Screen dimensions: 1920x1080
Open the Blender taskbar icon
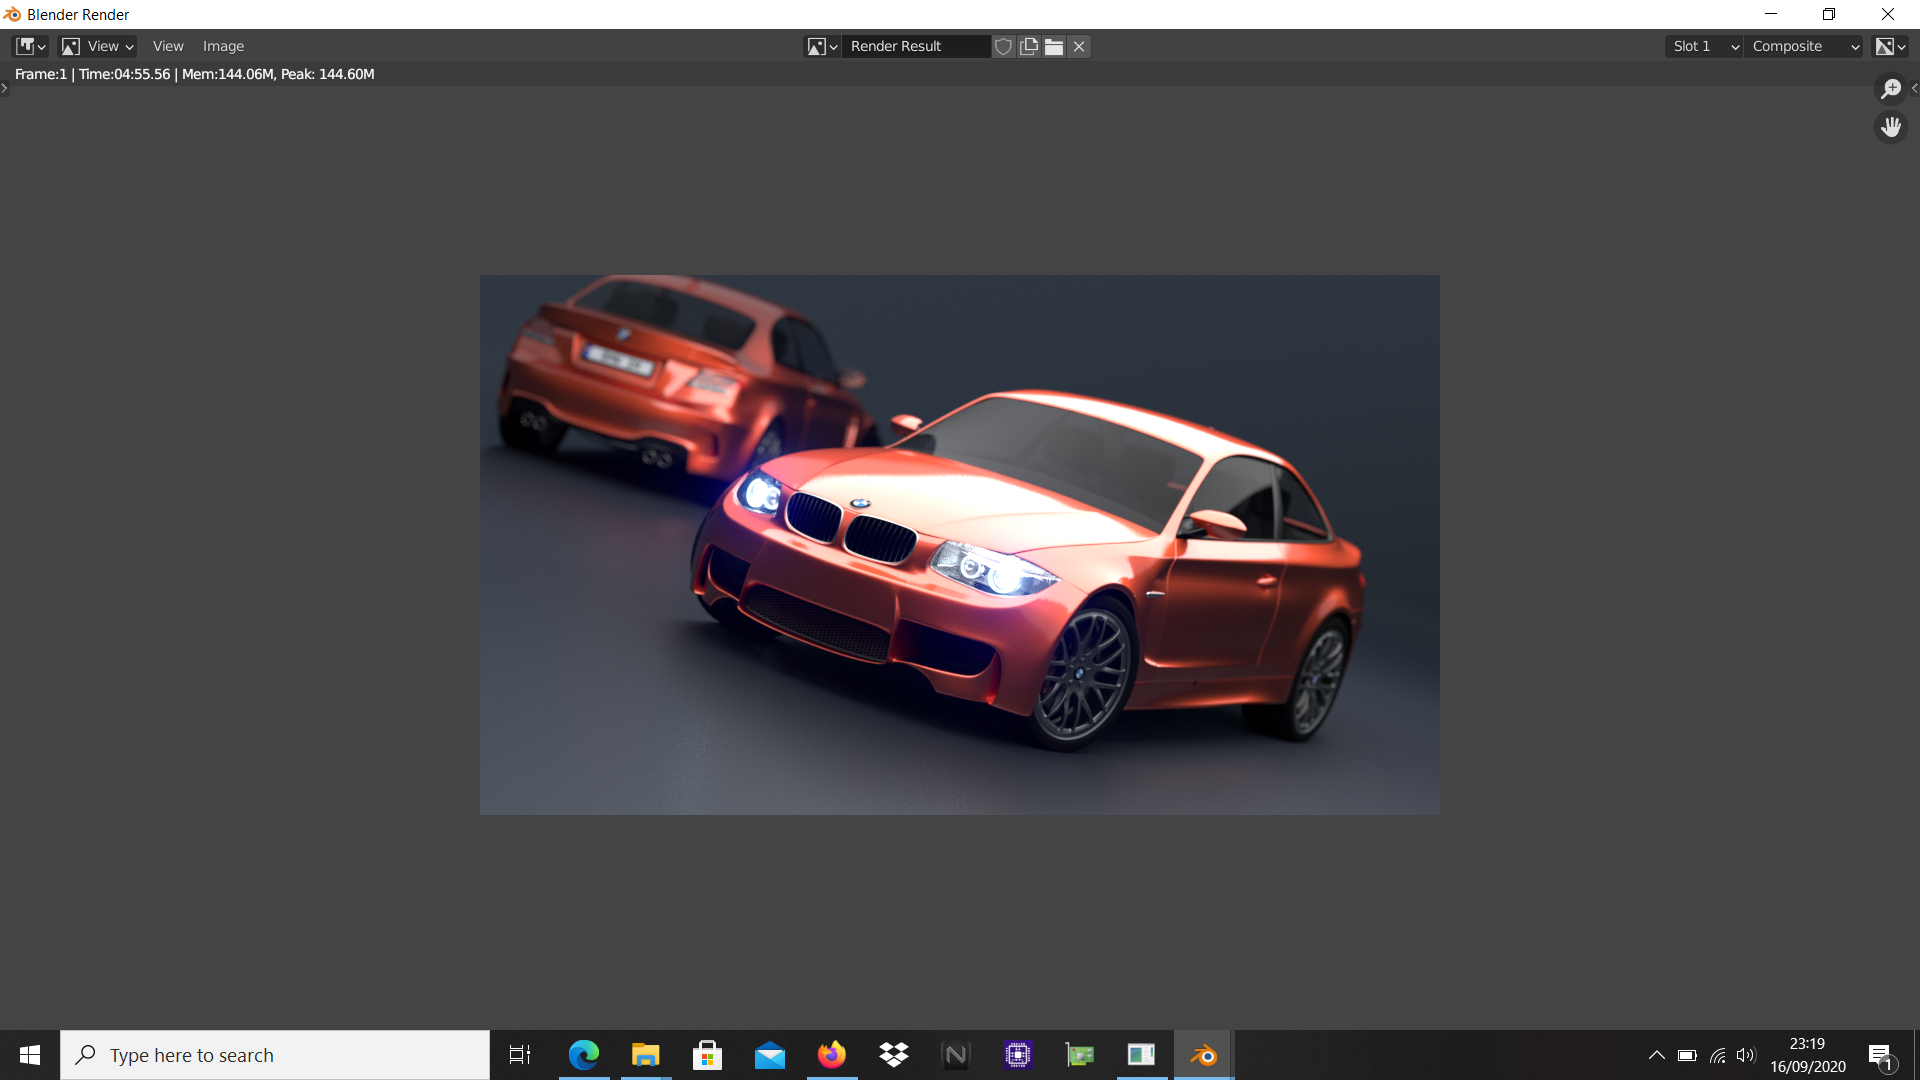pos(1203,1055)
